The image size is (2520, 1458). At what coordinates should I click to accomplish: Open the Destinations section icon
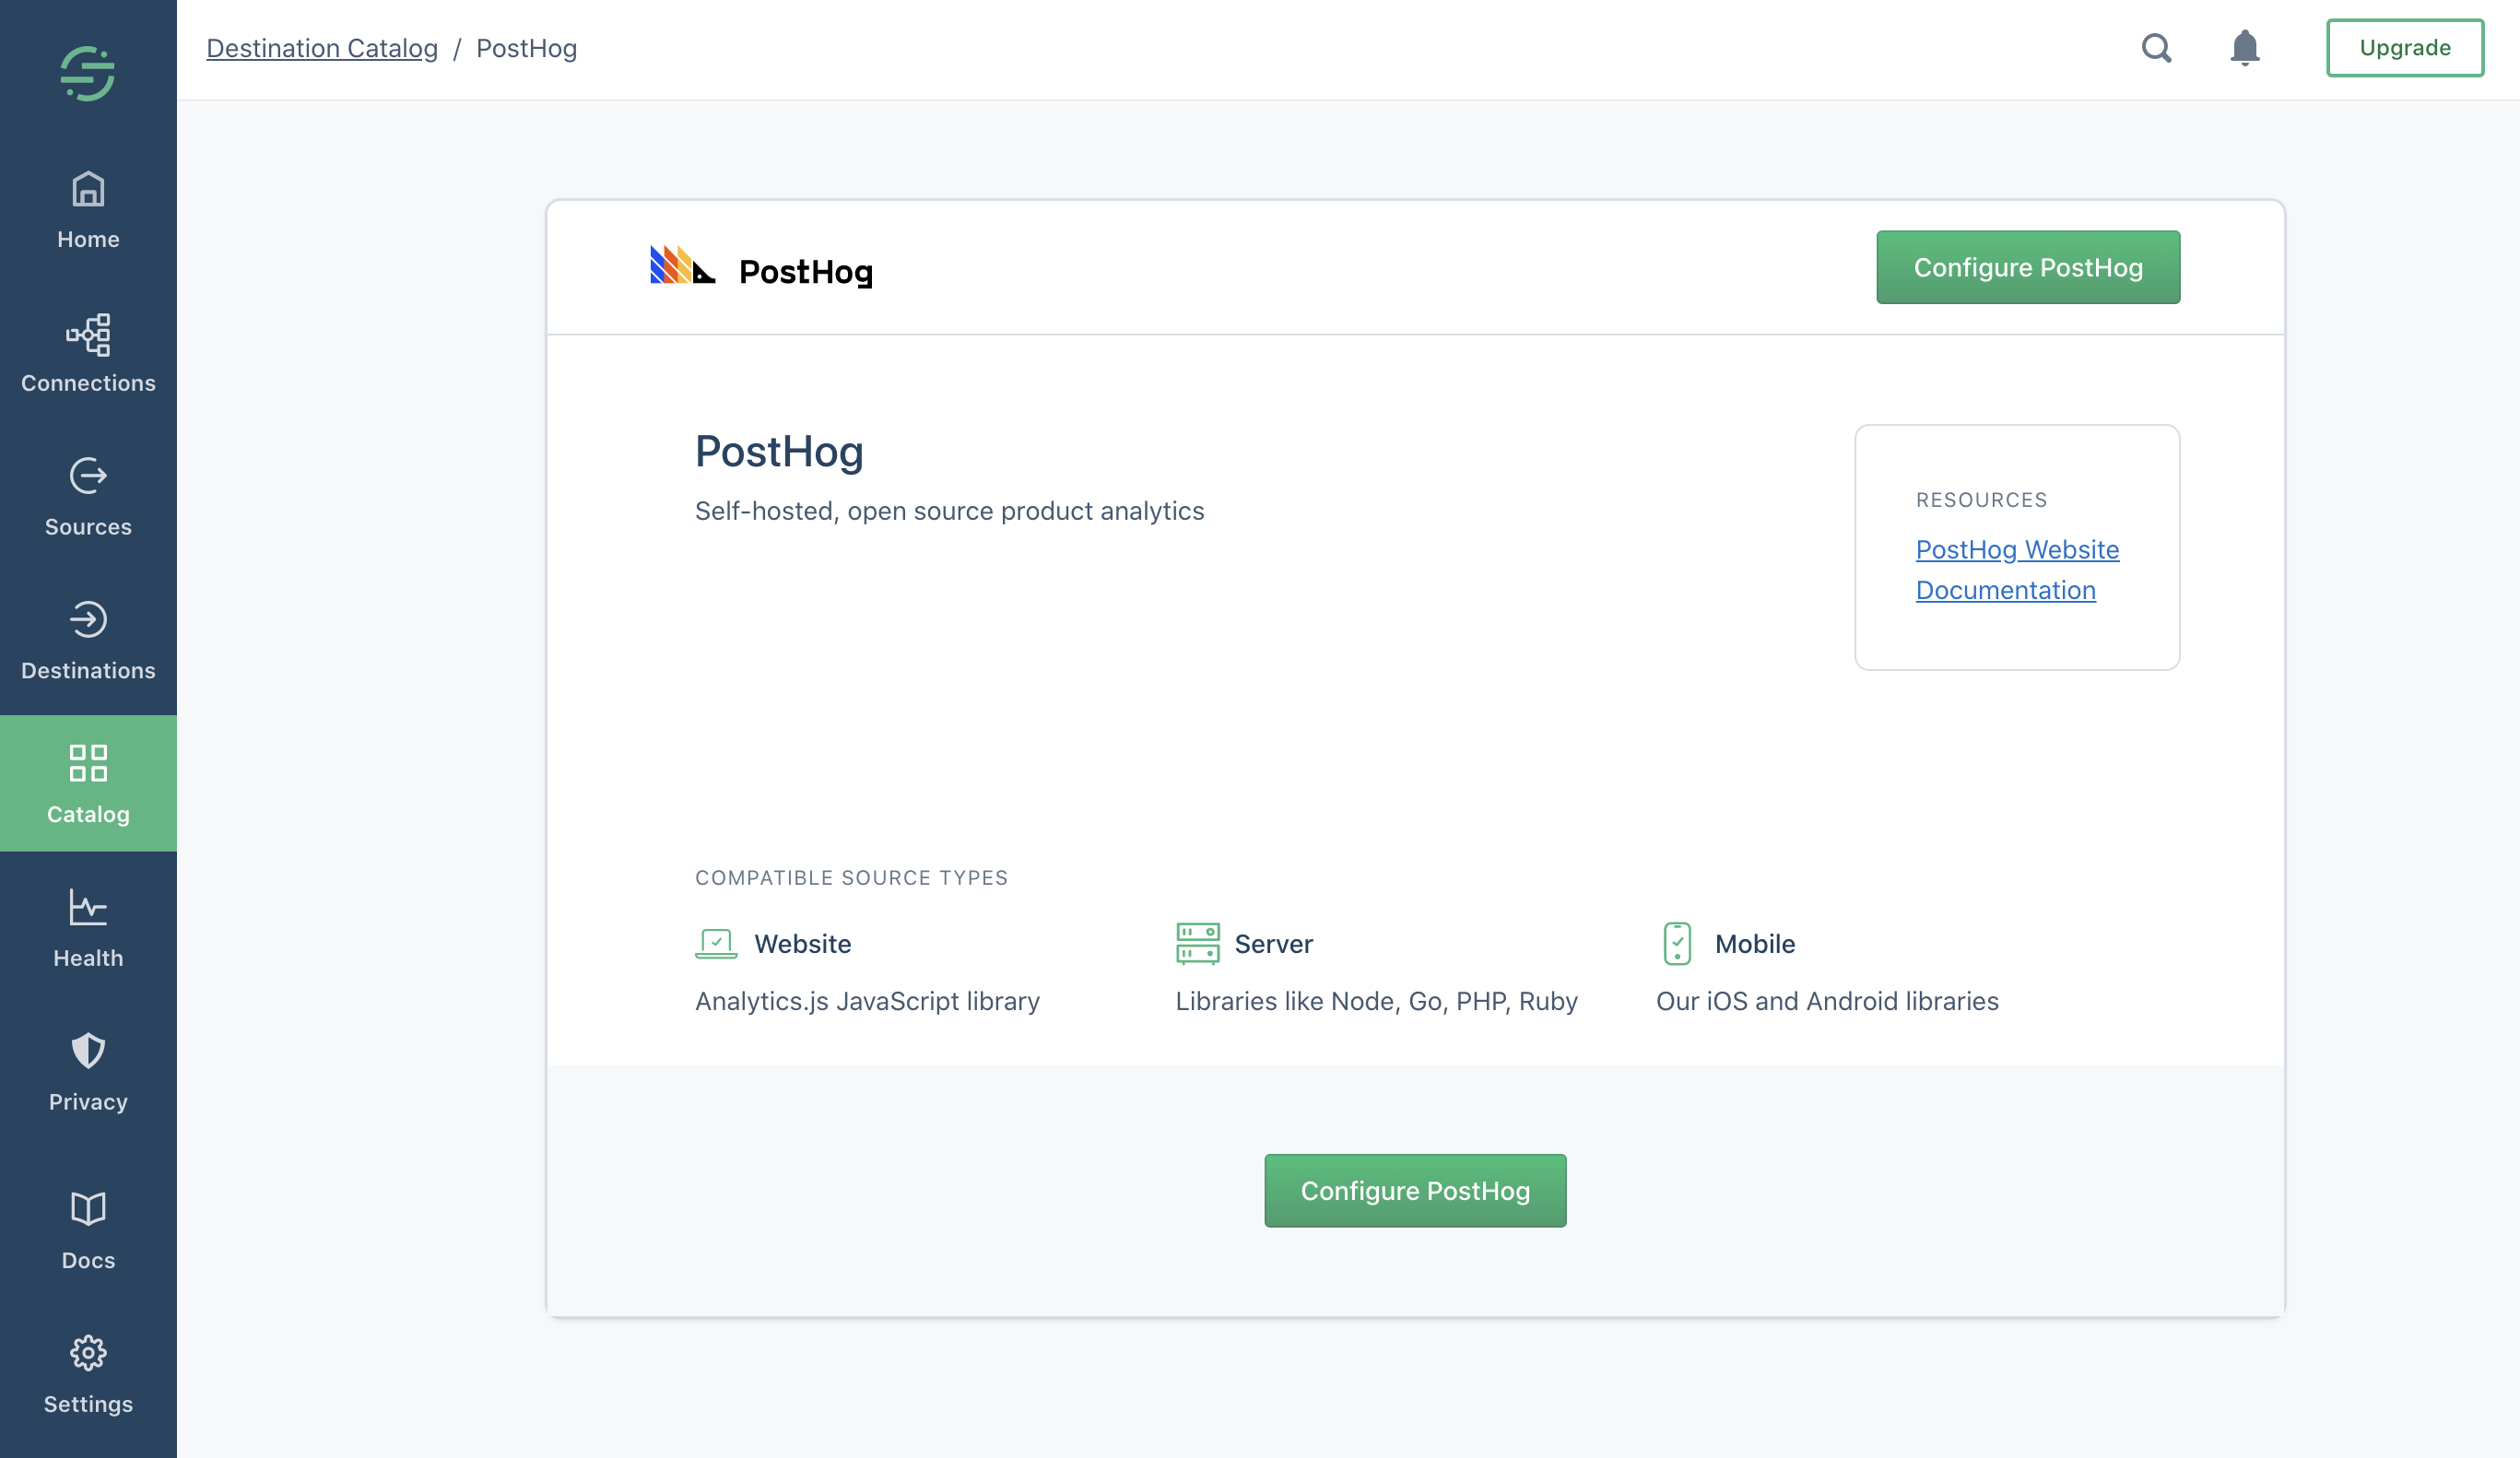pyautogui.click(x=88, y=620)
